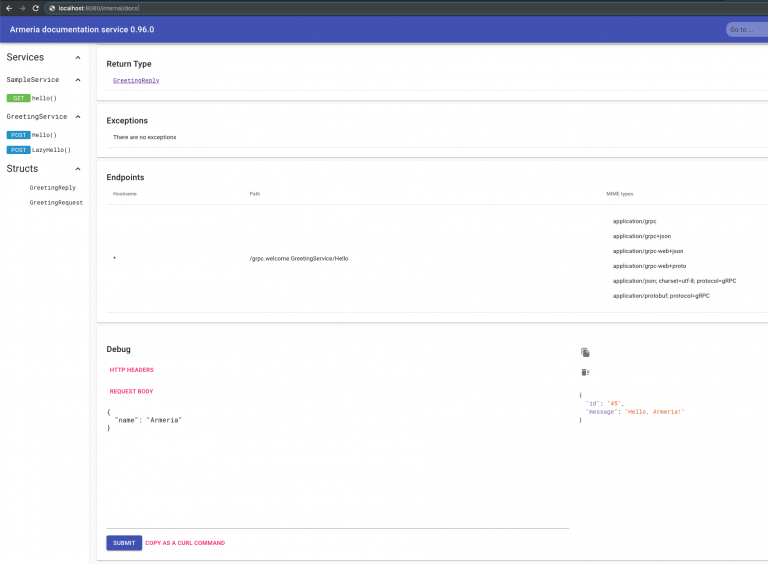Open the GreetingRequest struct in sidebar

tap(56, 203)
